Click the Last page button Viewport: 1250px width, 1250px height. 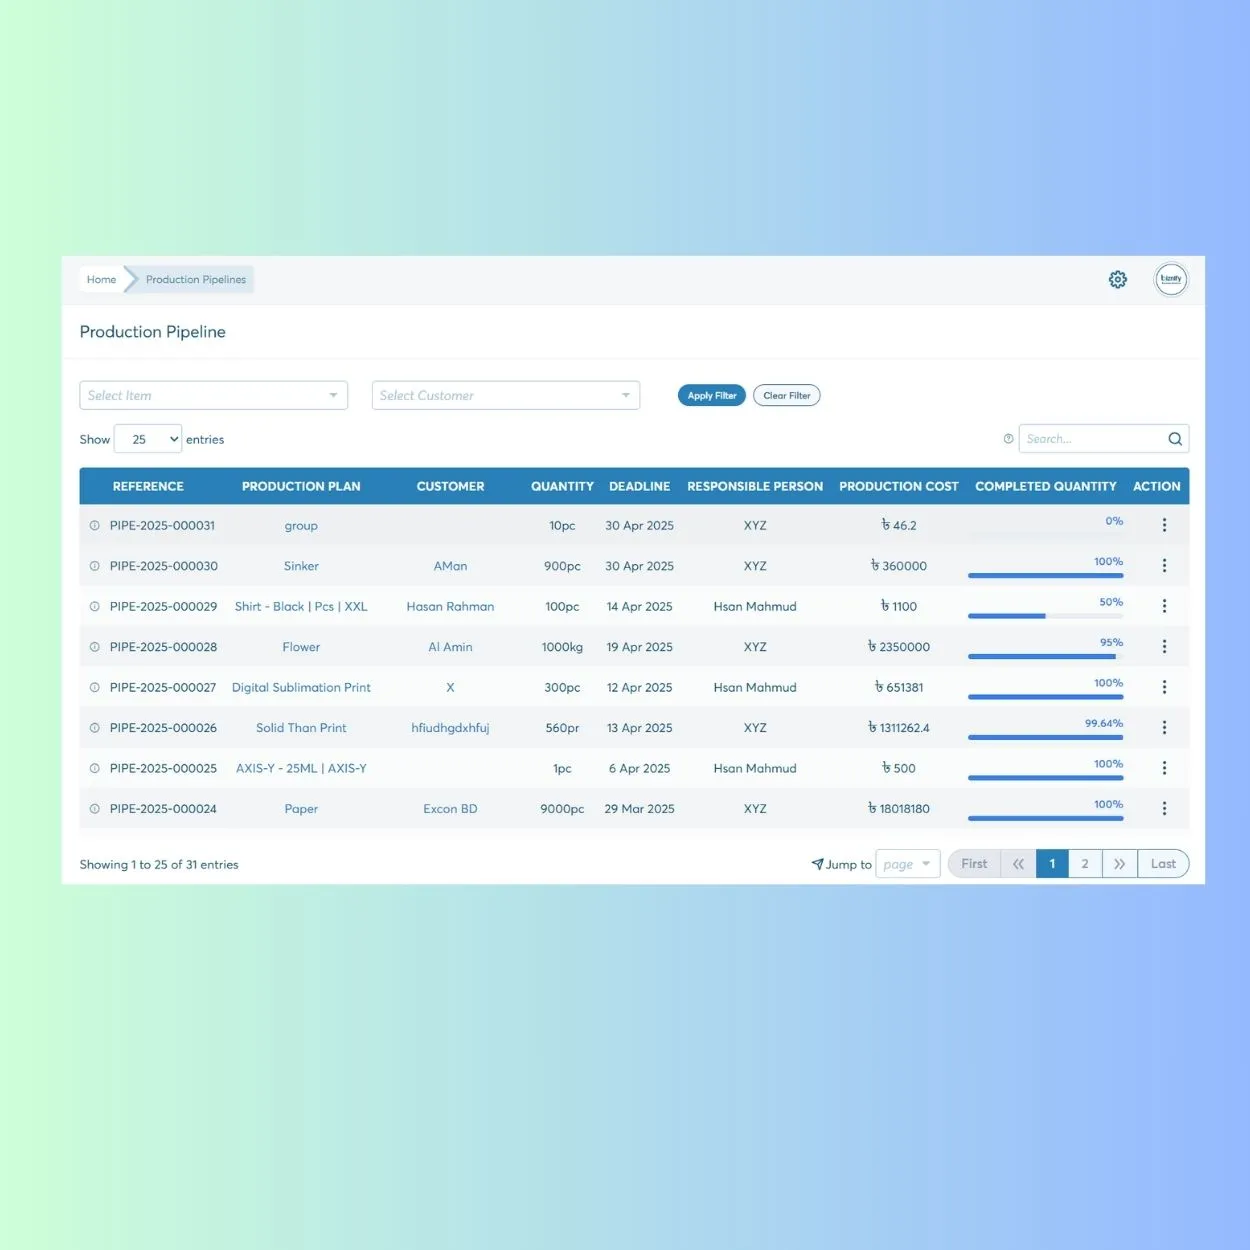[x=1162, y=863]
